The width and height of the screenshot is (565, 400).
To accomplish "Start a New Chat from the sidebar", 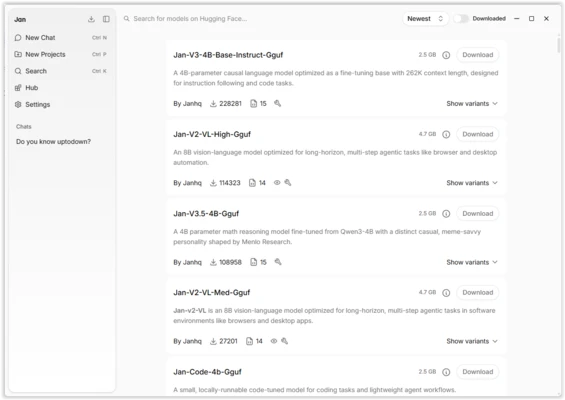I will point(61,37).
